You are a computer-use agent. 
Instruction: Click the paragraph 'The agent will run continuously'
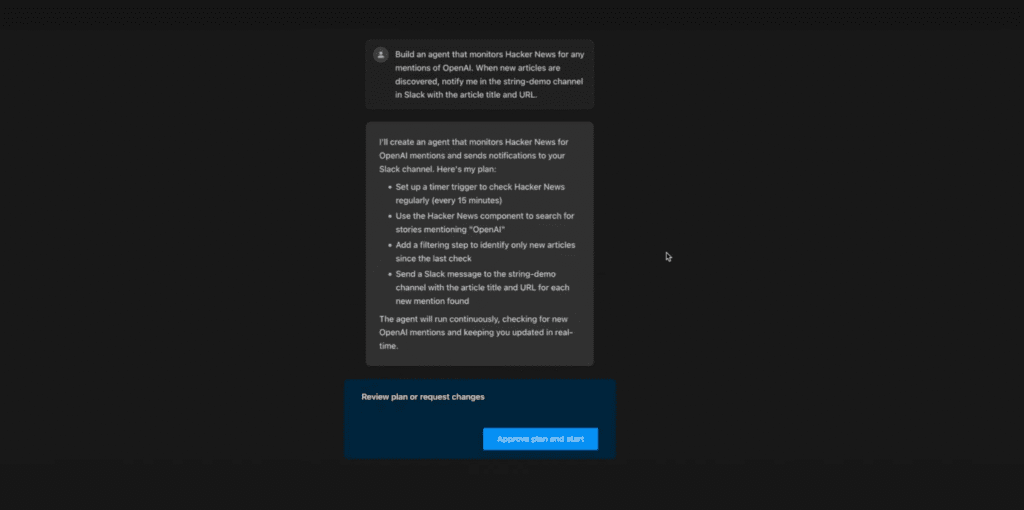476,332
